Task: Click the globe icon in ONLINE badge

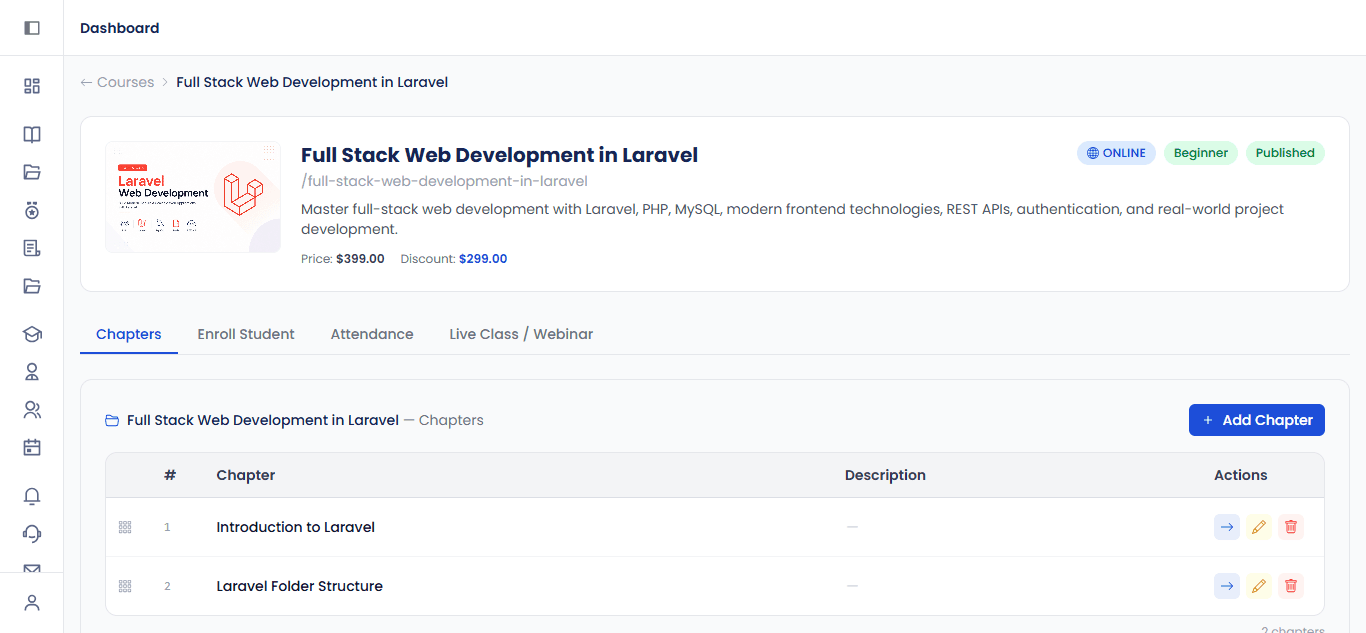Action: pos(1093,153)
